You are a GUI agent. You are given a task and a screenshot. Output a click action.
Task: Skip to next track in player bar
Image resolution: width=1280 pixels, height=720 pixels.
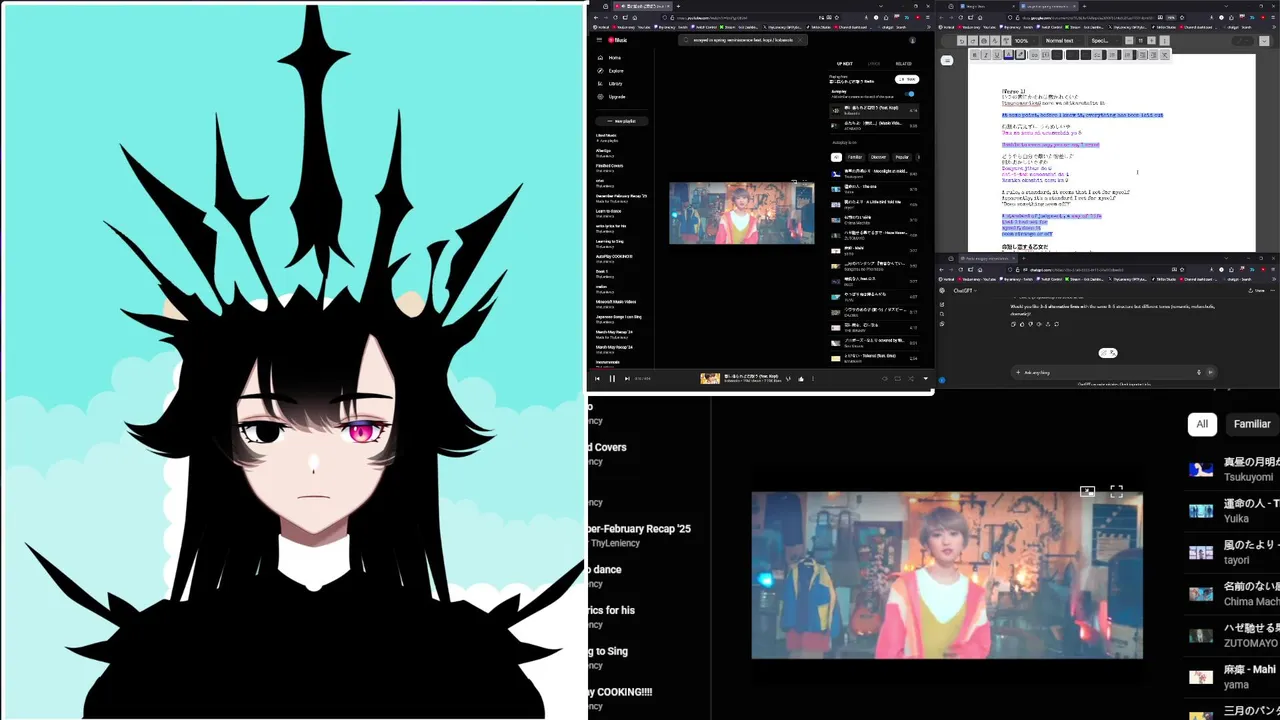point(627,379)
